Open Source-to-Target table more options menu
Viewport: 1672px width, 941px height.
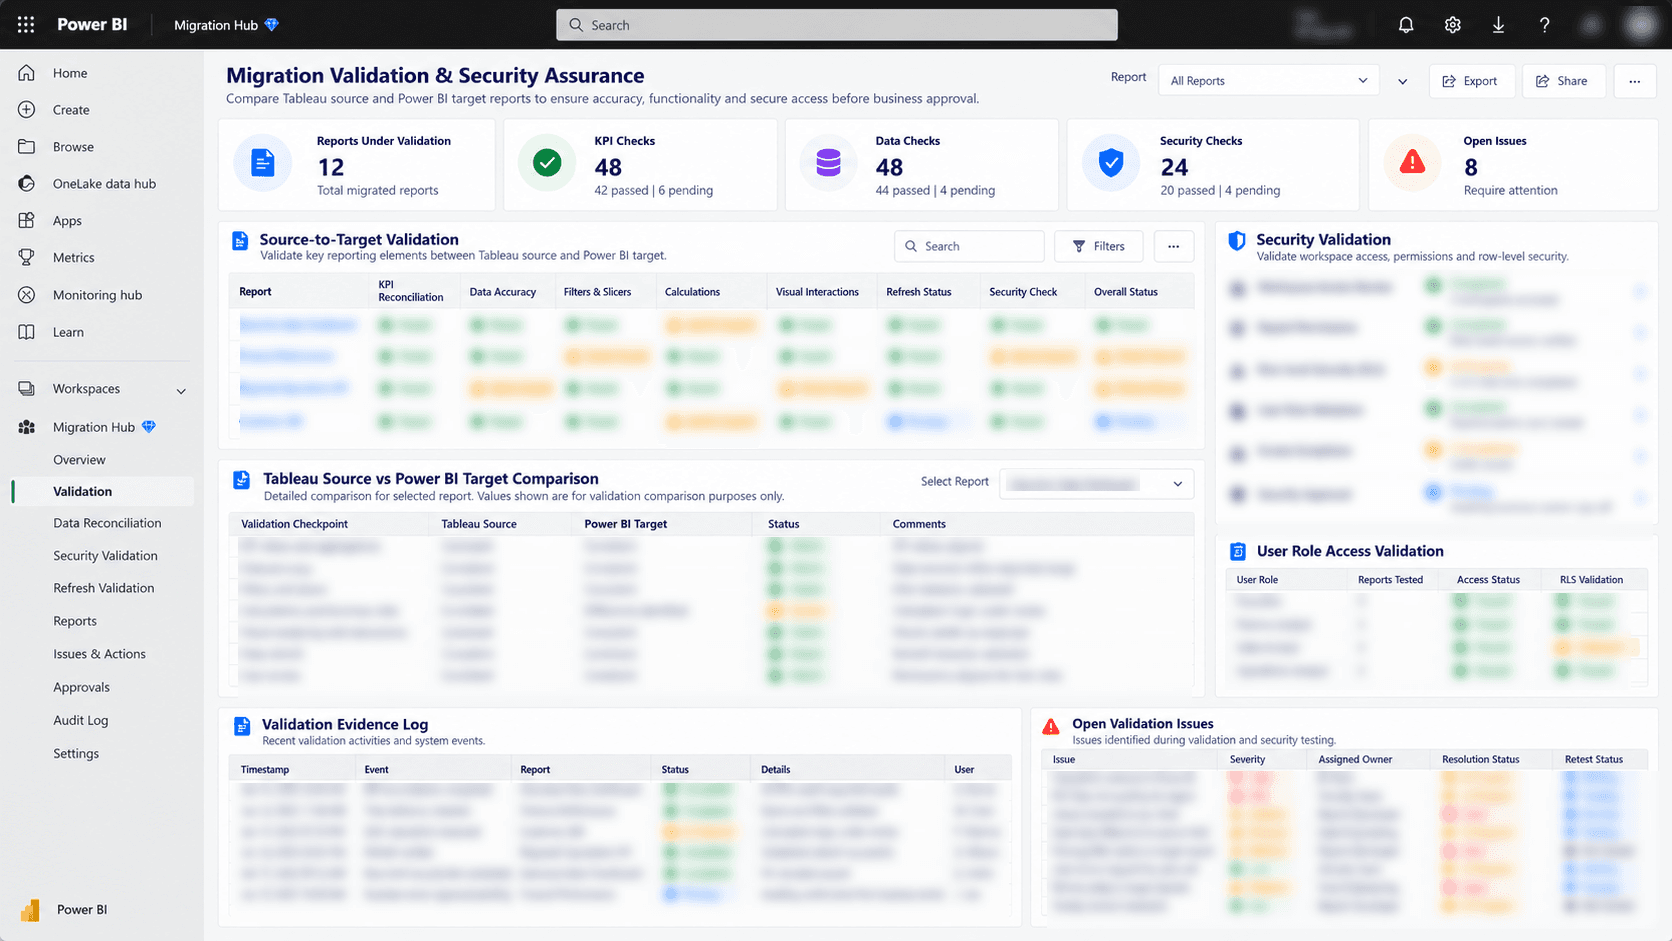point(1174,246)
